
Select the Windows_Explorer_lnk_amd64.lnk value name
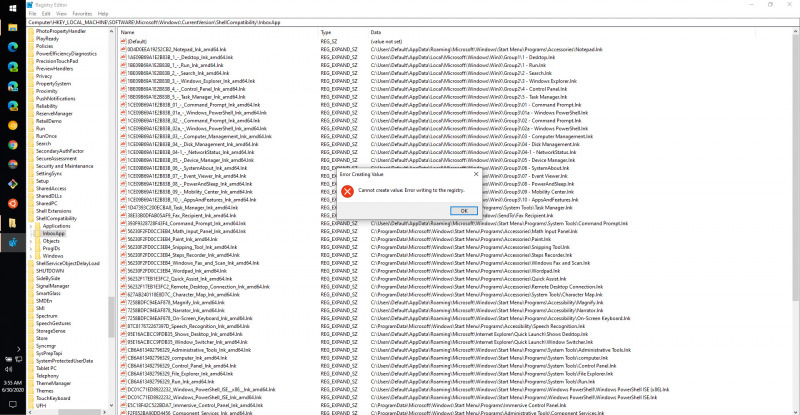[x=191, y=81]
